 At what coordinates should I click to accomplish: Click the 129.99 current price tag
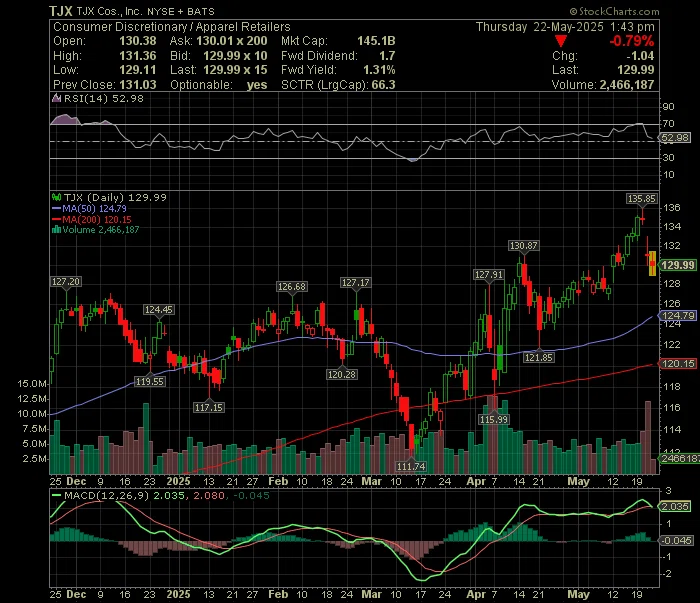tap(678, 265)
